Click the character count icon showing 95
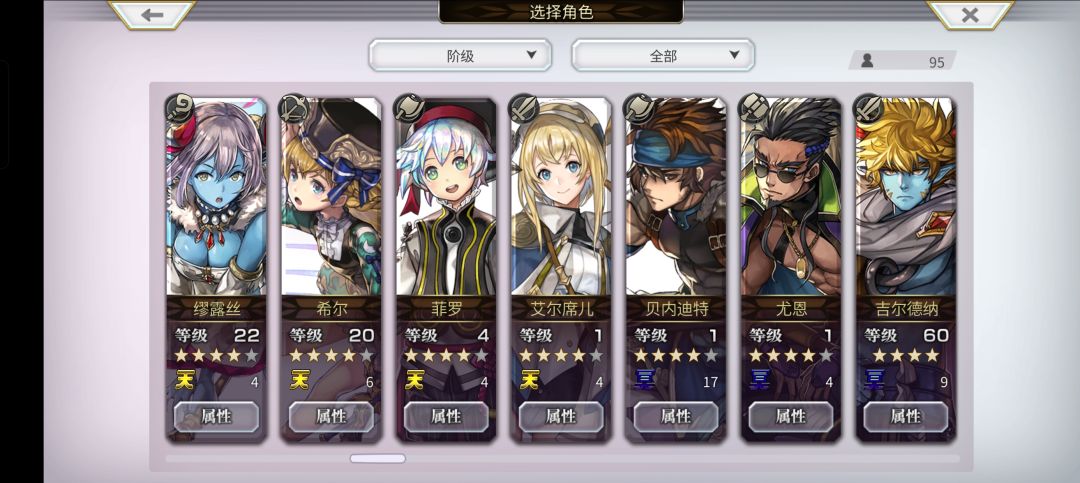 click(867, 61)
